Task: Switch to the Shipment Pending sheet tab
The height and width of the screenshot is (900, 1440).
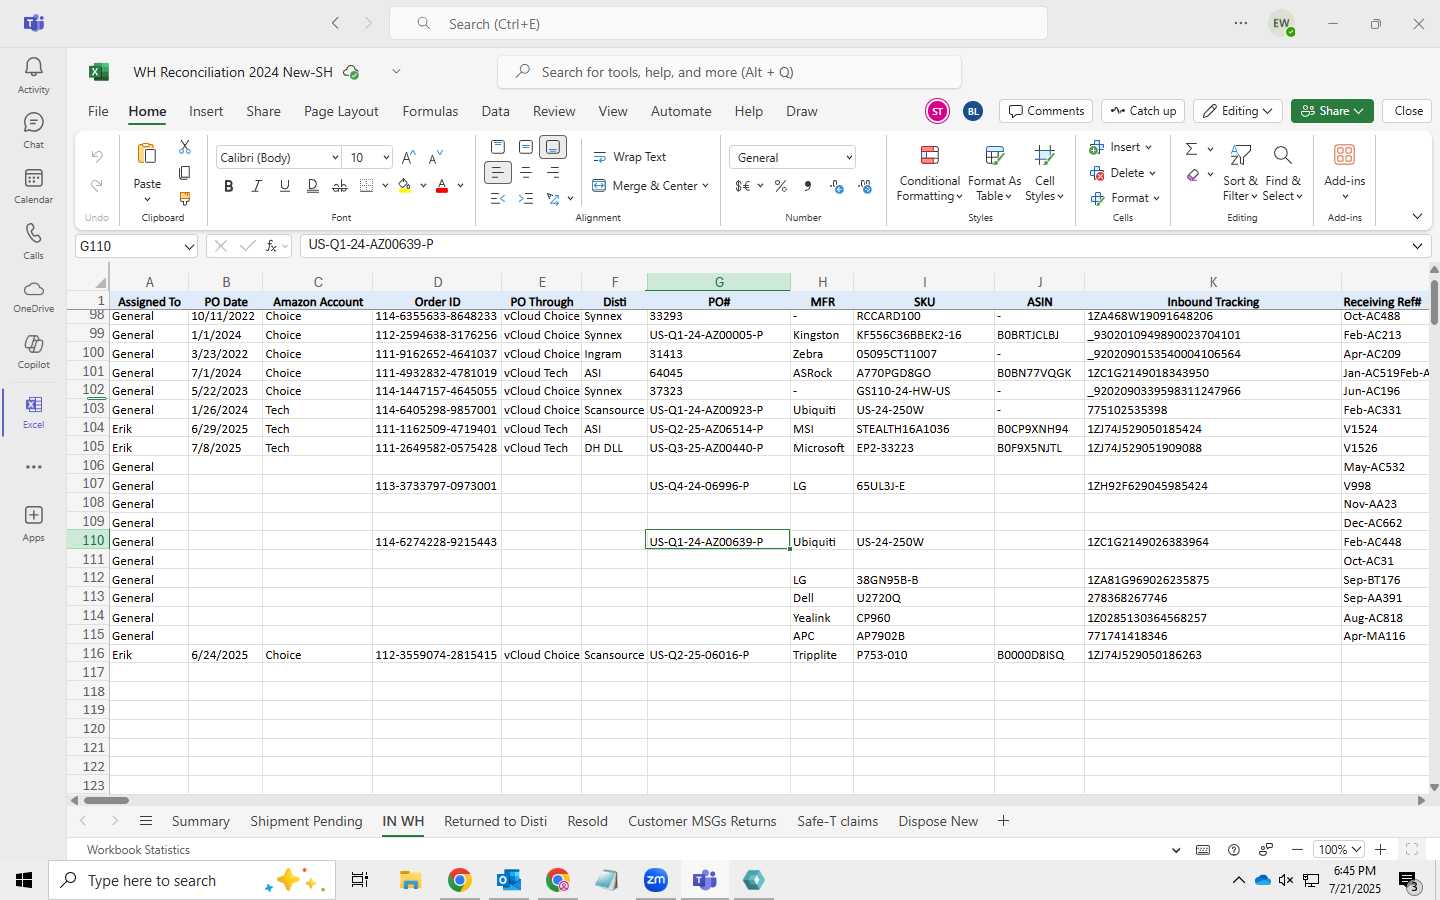Action: 306,821
